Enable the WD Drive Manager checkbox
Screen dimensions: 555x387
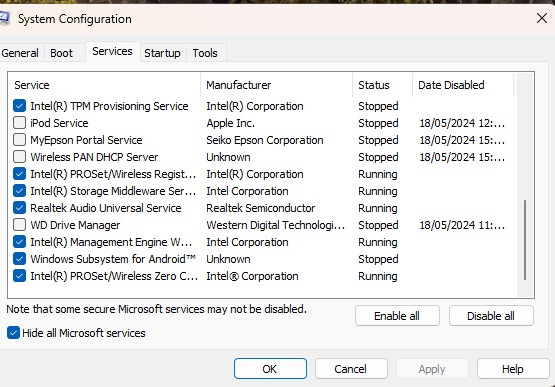click(x=19, y=224)
